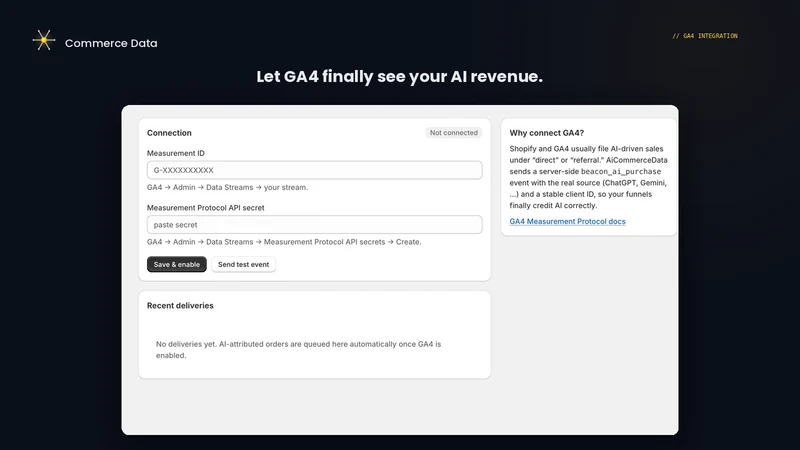
Task: Click the Save & enable button
Action: [177, 264]
